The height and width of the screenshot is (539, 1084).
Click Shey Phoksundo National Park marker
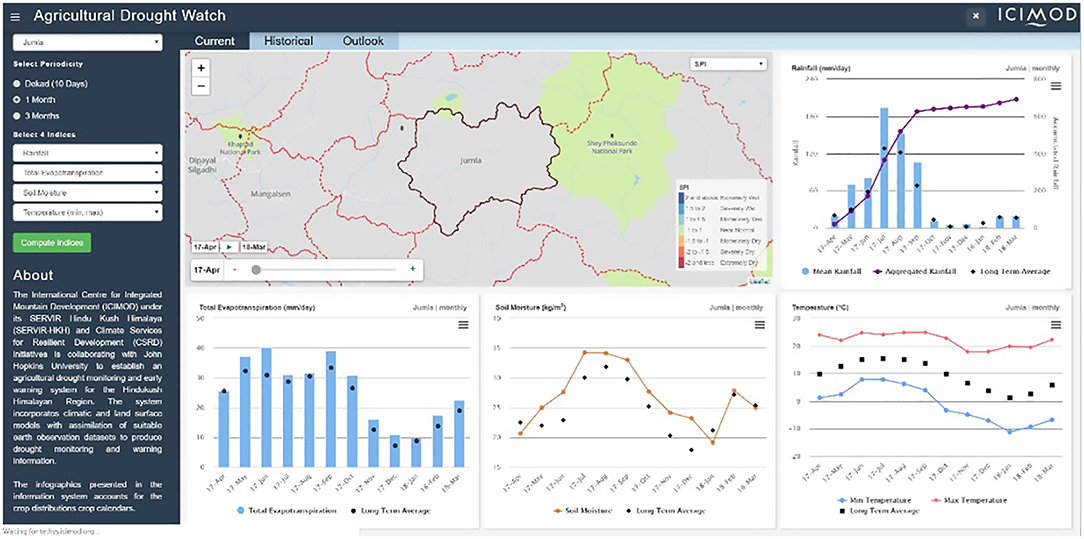point(612,135)
